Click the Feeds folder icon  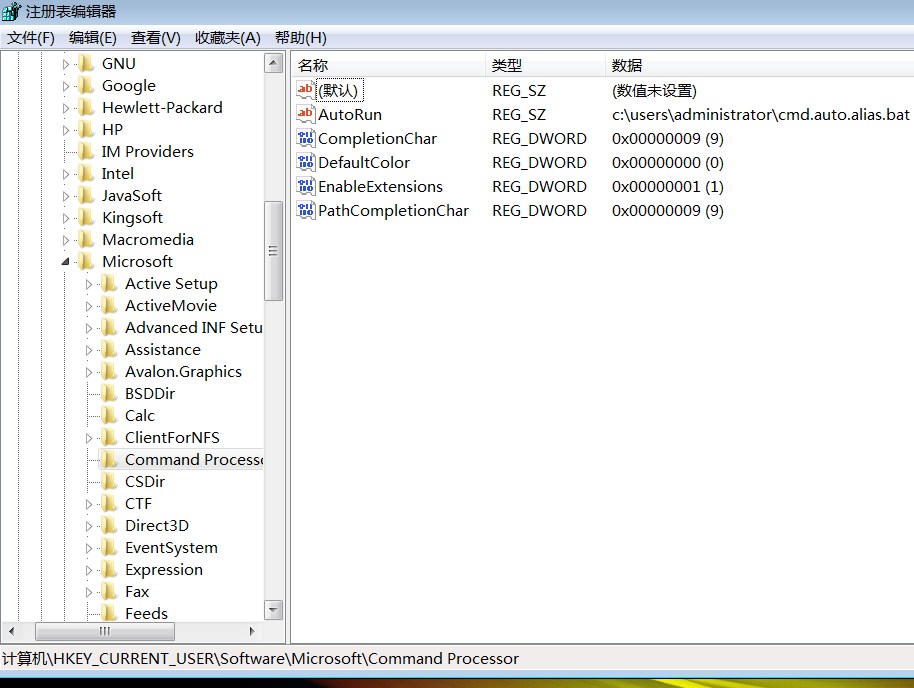(x=109, y=613)
